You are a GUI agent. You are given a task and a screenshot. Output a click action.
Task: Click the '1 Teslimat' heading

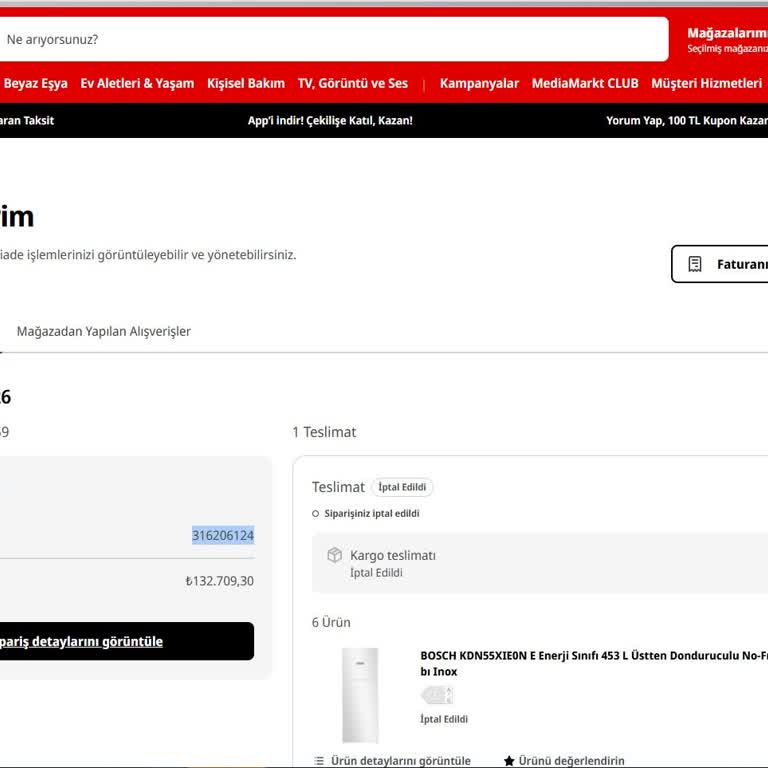tap(324, 432)
